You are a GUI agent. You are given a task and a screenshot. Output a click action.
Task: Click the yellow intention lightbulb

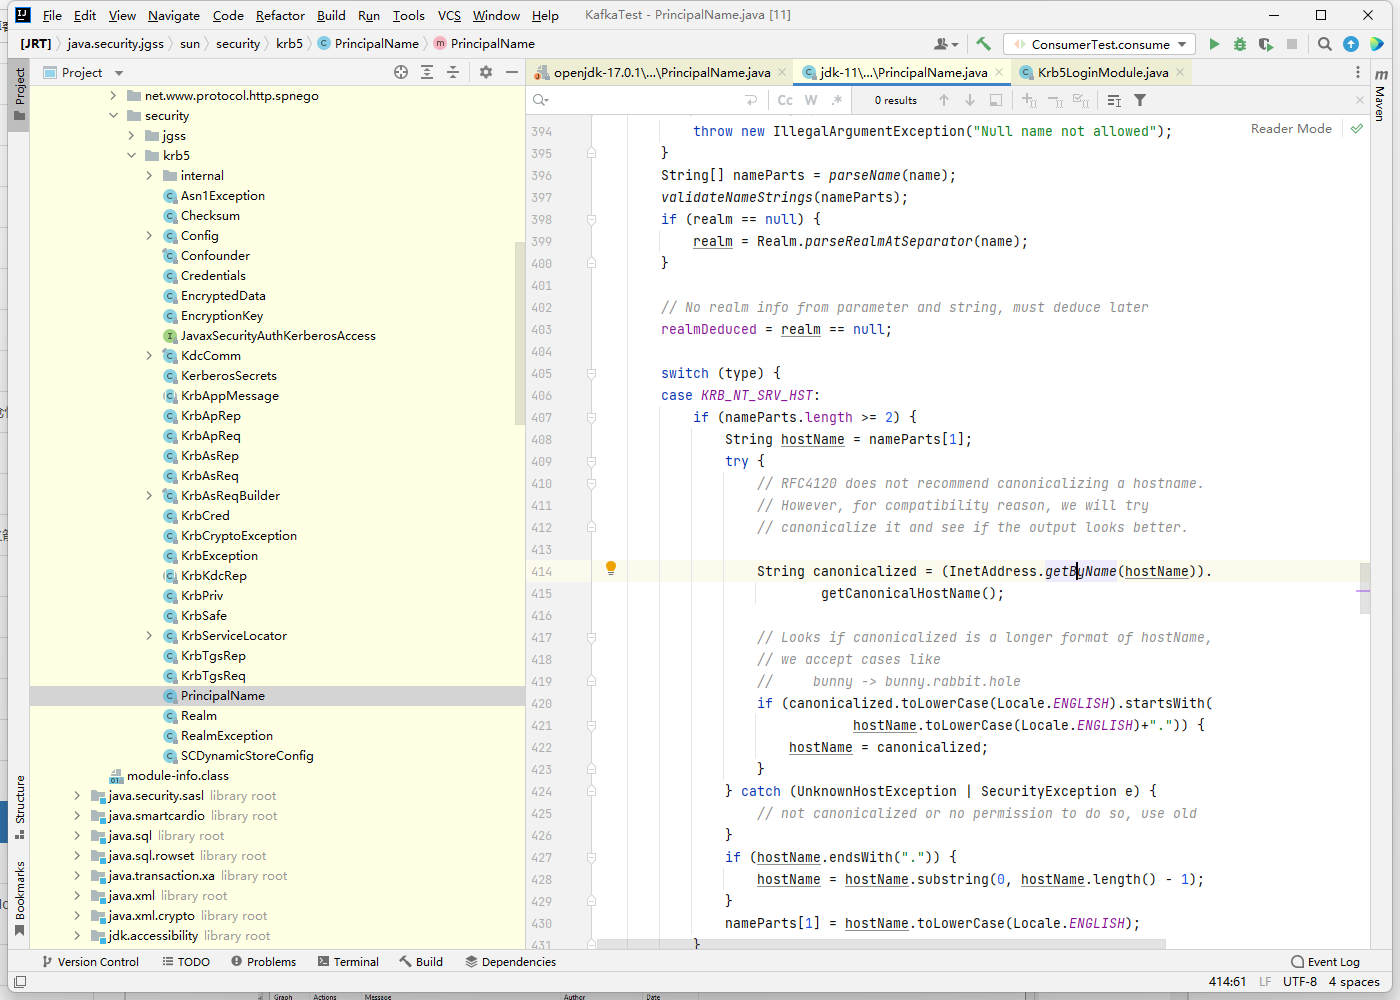(x=611, y=568)
